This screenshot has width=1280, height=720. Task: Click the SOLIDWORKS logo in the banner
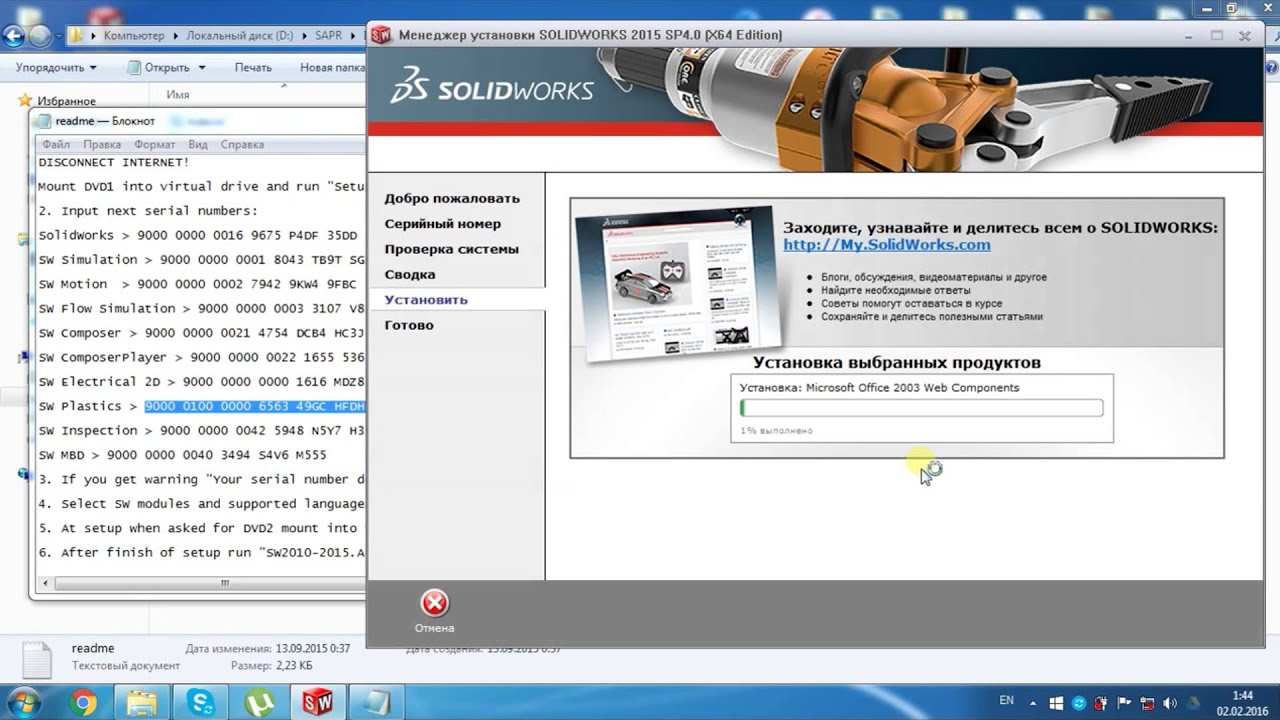click(x=492, y=87)
